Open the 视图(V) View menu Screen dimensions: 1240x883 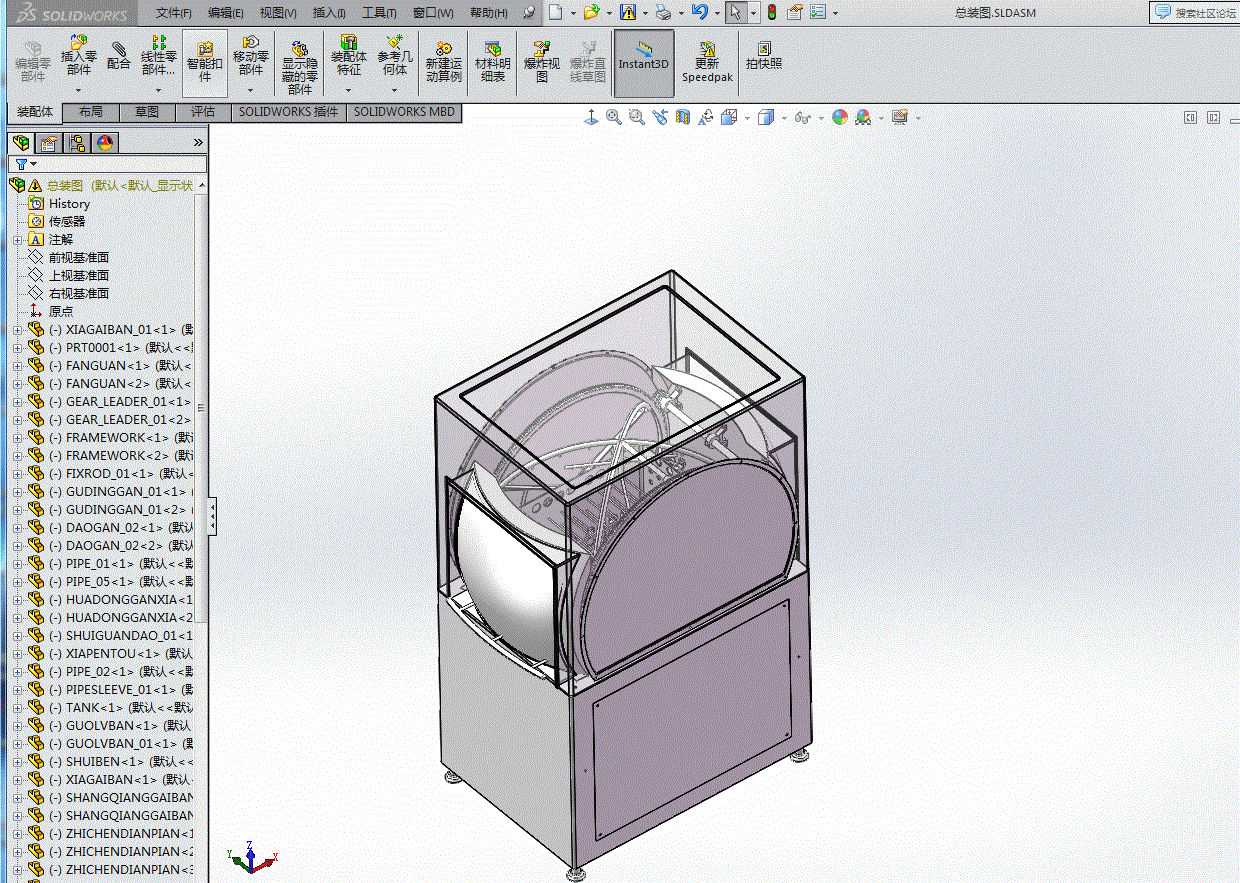pos(278,13)
